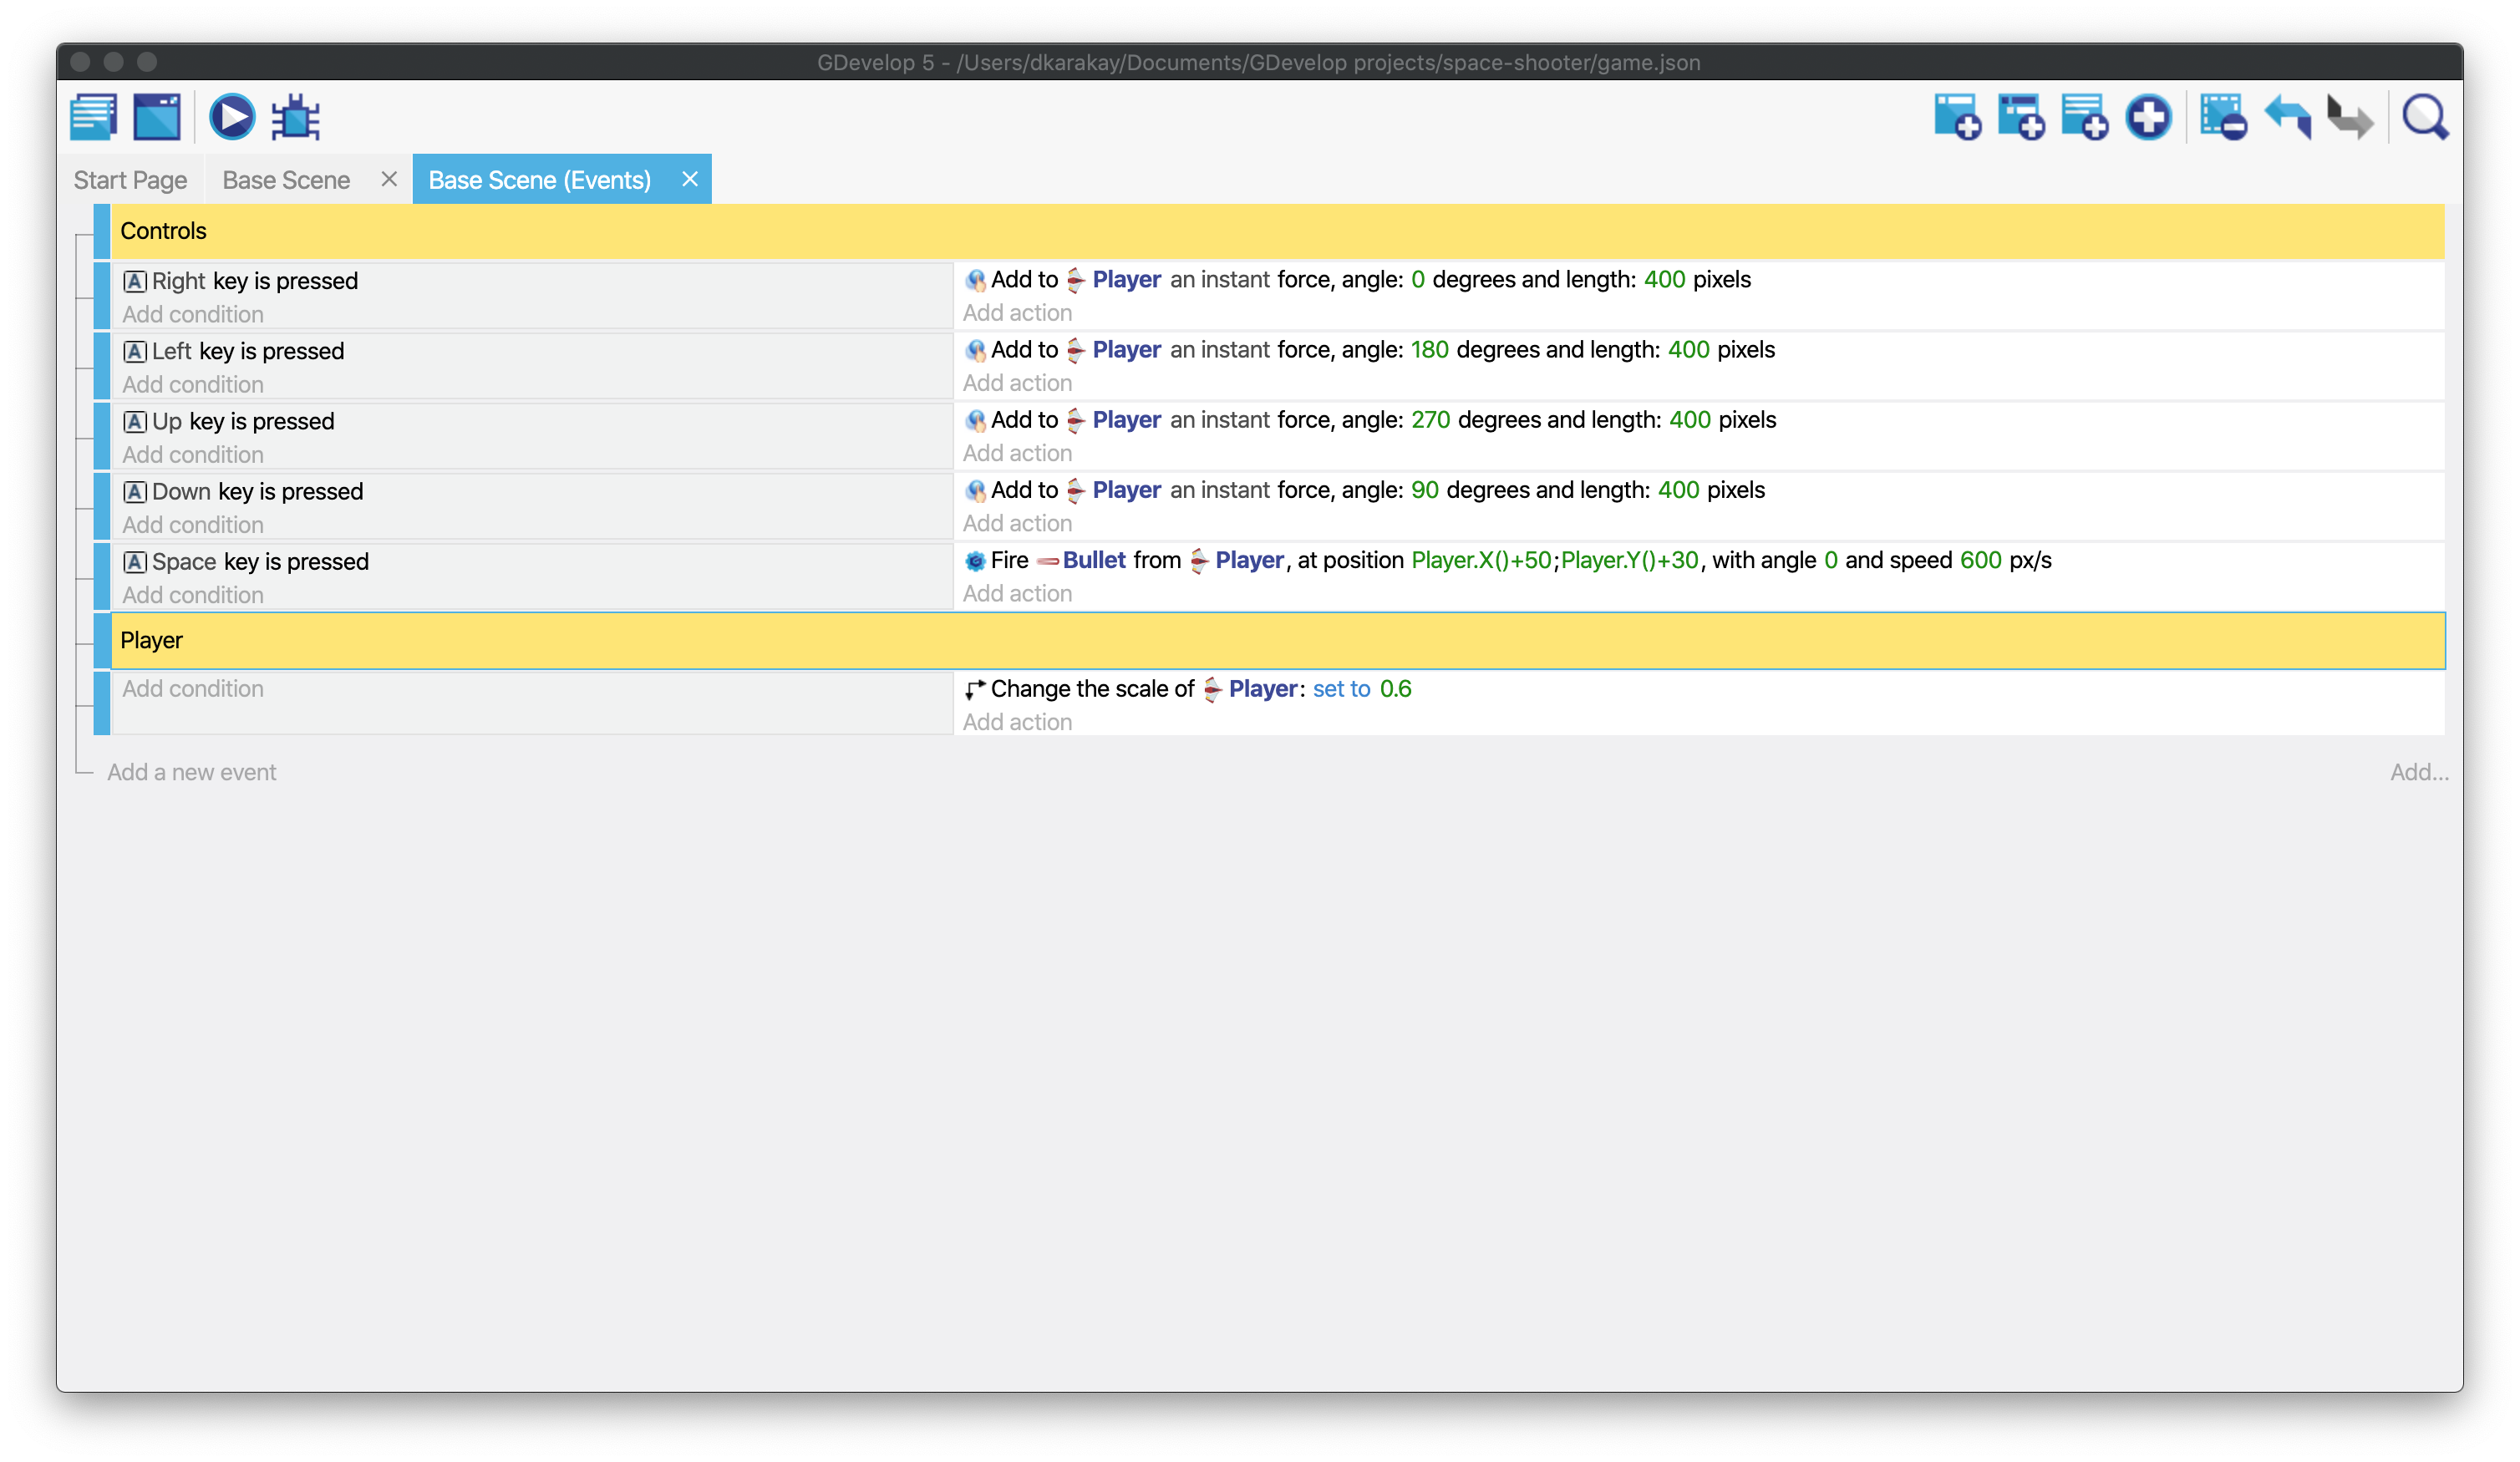Open the circular plus add-other-event icon

(2148, 118)
